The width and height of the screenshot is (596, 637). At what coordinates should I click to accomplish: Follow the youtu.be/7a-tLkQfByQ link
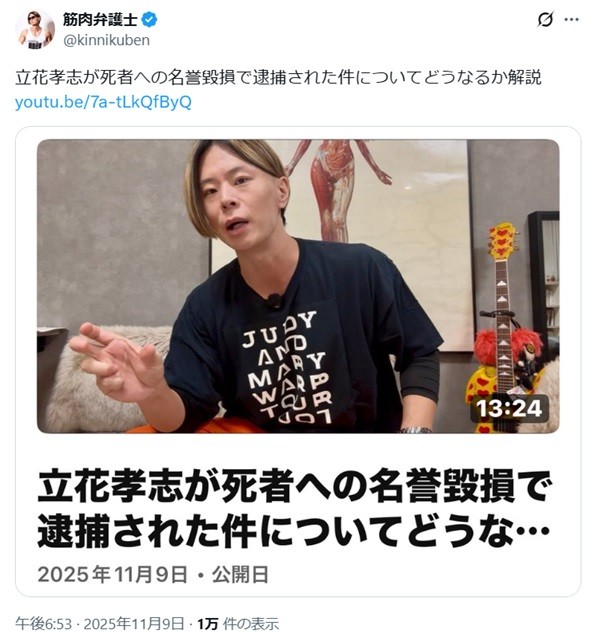pyautogui.click(x=103, y=102)
